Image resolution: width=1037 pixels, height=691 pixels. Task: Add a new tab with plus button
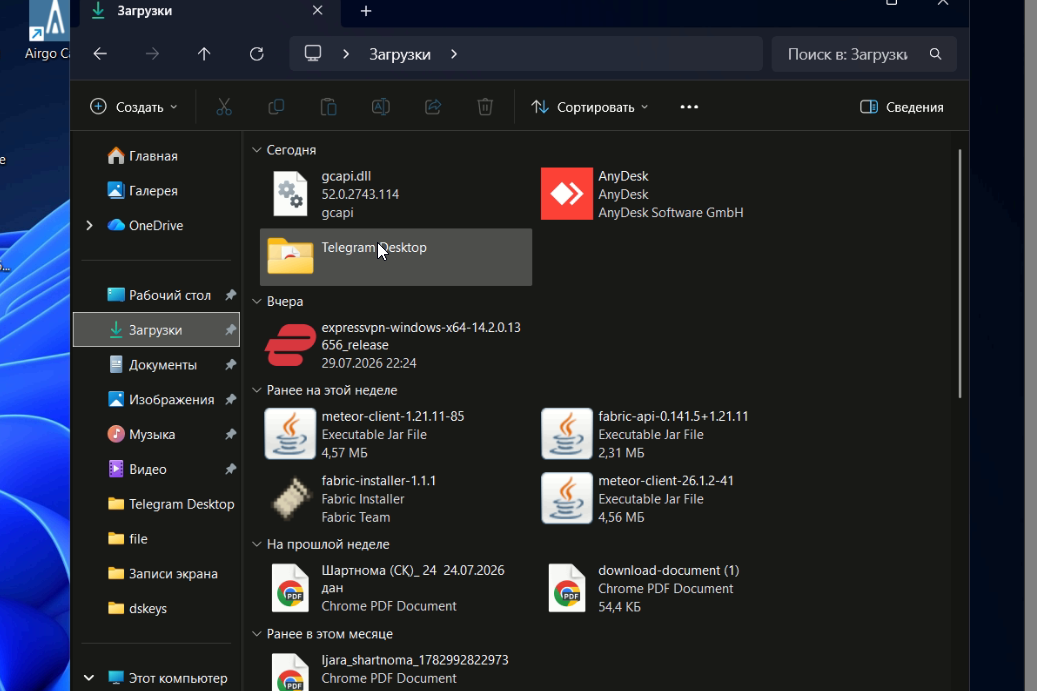(x=366, y=11)
